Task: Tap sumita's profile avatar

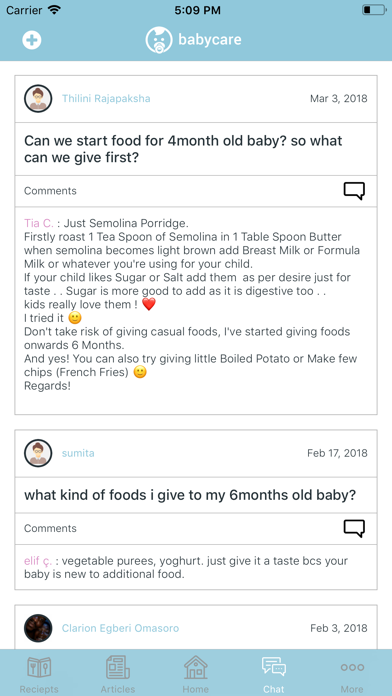Action: pos(38,453)
